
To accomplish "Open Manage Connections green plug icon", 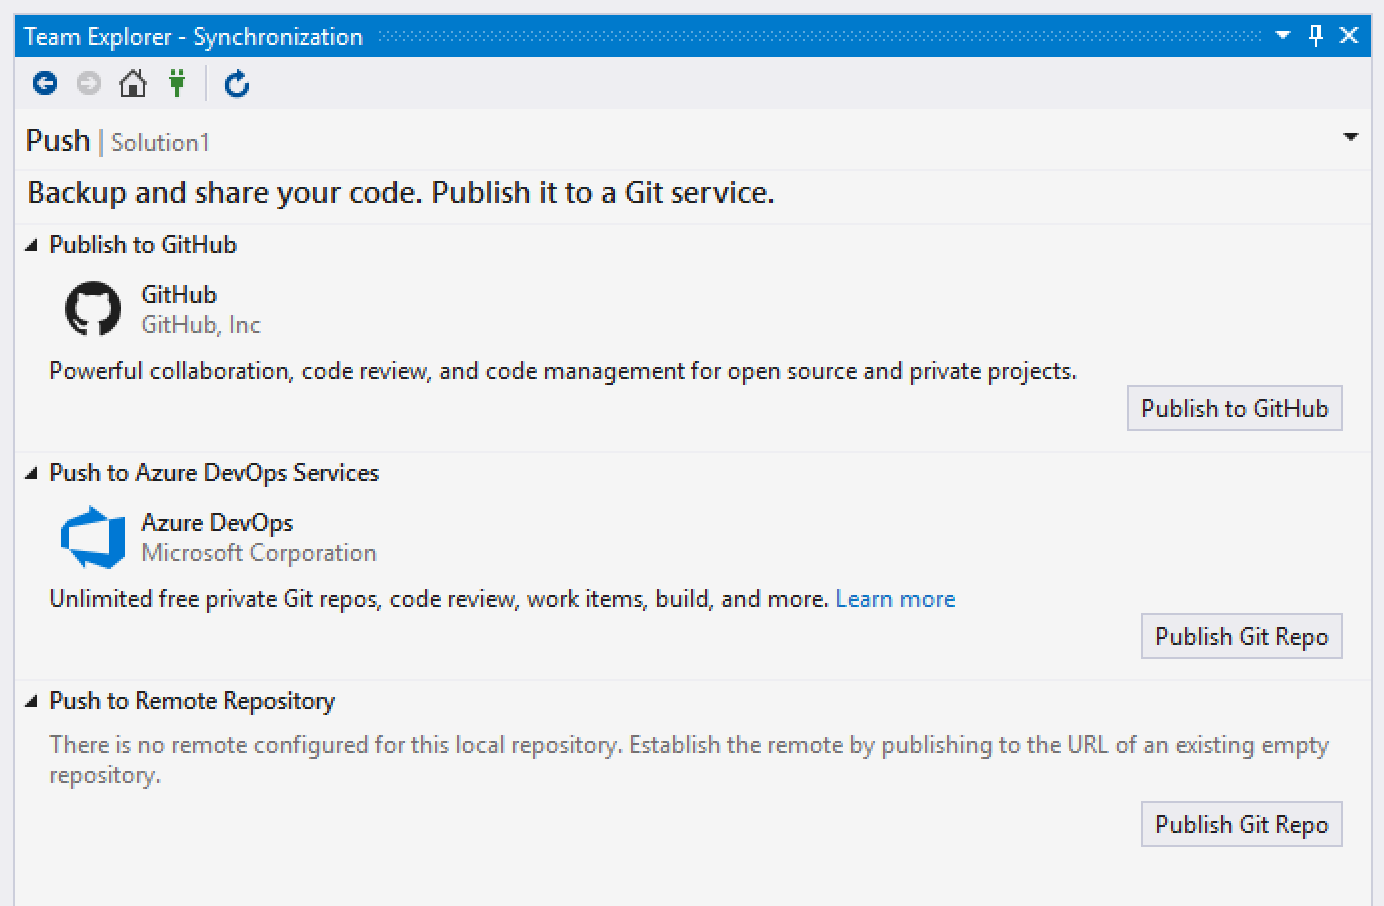I will pos(177,83).
